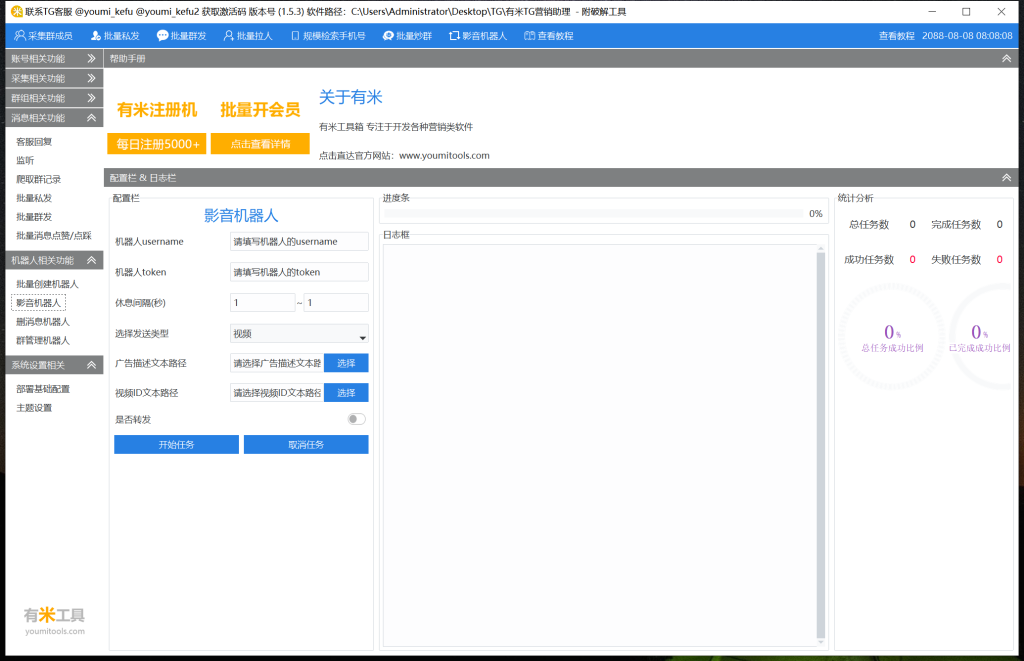Open the 批量拉人 toolbar item
Image resolution: width=1024 pixels, height=661 pixels.
248,36
